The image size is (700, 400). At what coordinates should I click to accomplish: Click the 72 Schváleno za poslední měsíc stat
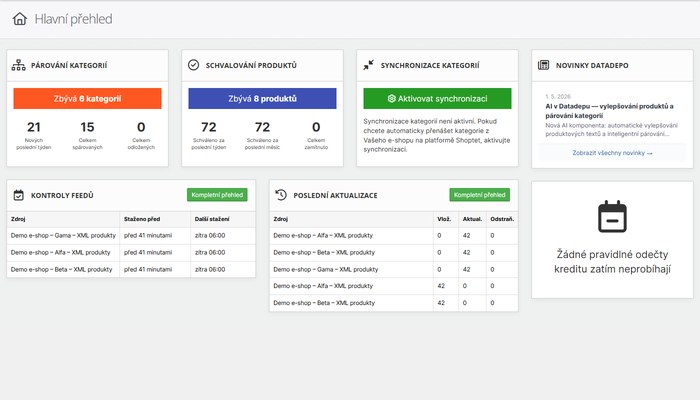pos(262,135)
